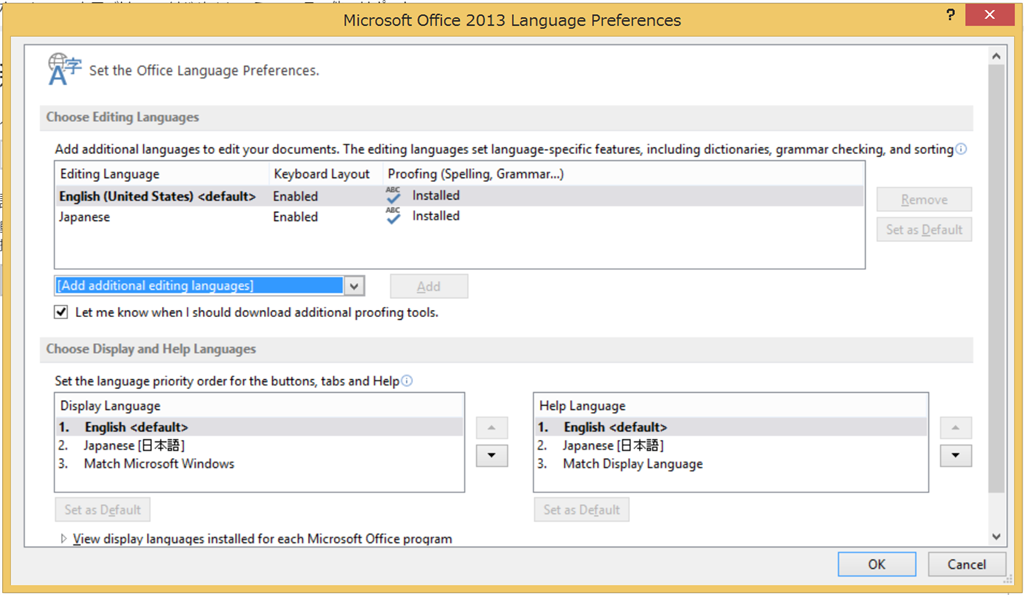Click Enabled keyboard layout for English
The width and height of the screenshot is (1024, 595).
[x=295, y=197]
